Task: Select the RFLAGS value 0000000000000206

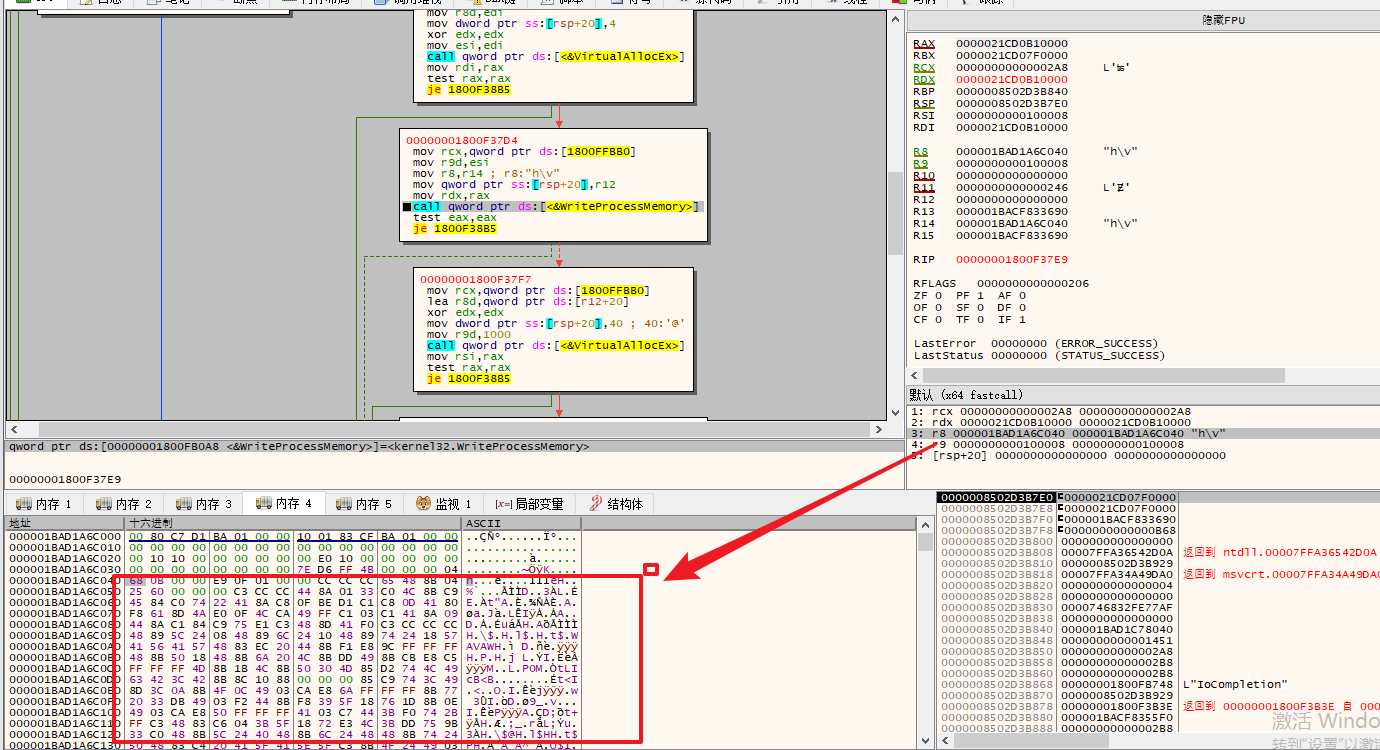Action: (1032, 284)
